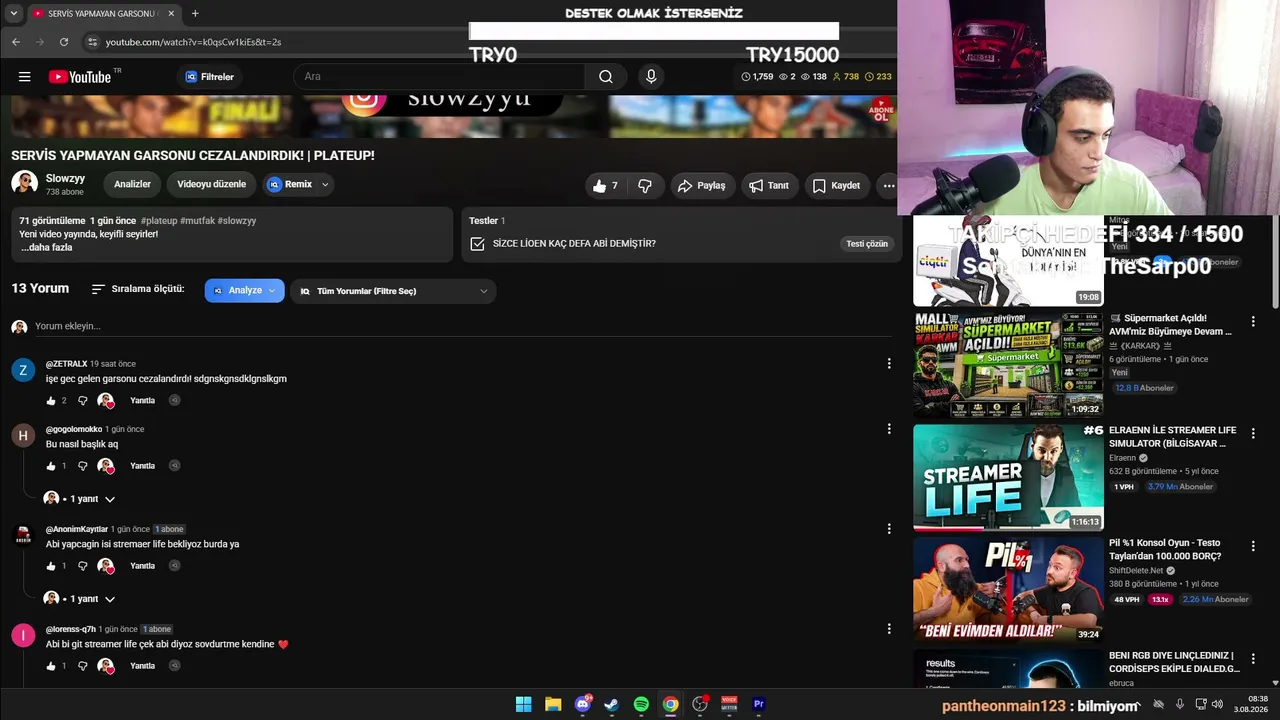Launch Premiere Pro from the taskbar
This screenshot has height=720, width=1280.
(758, 705)
